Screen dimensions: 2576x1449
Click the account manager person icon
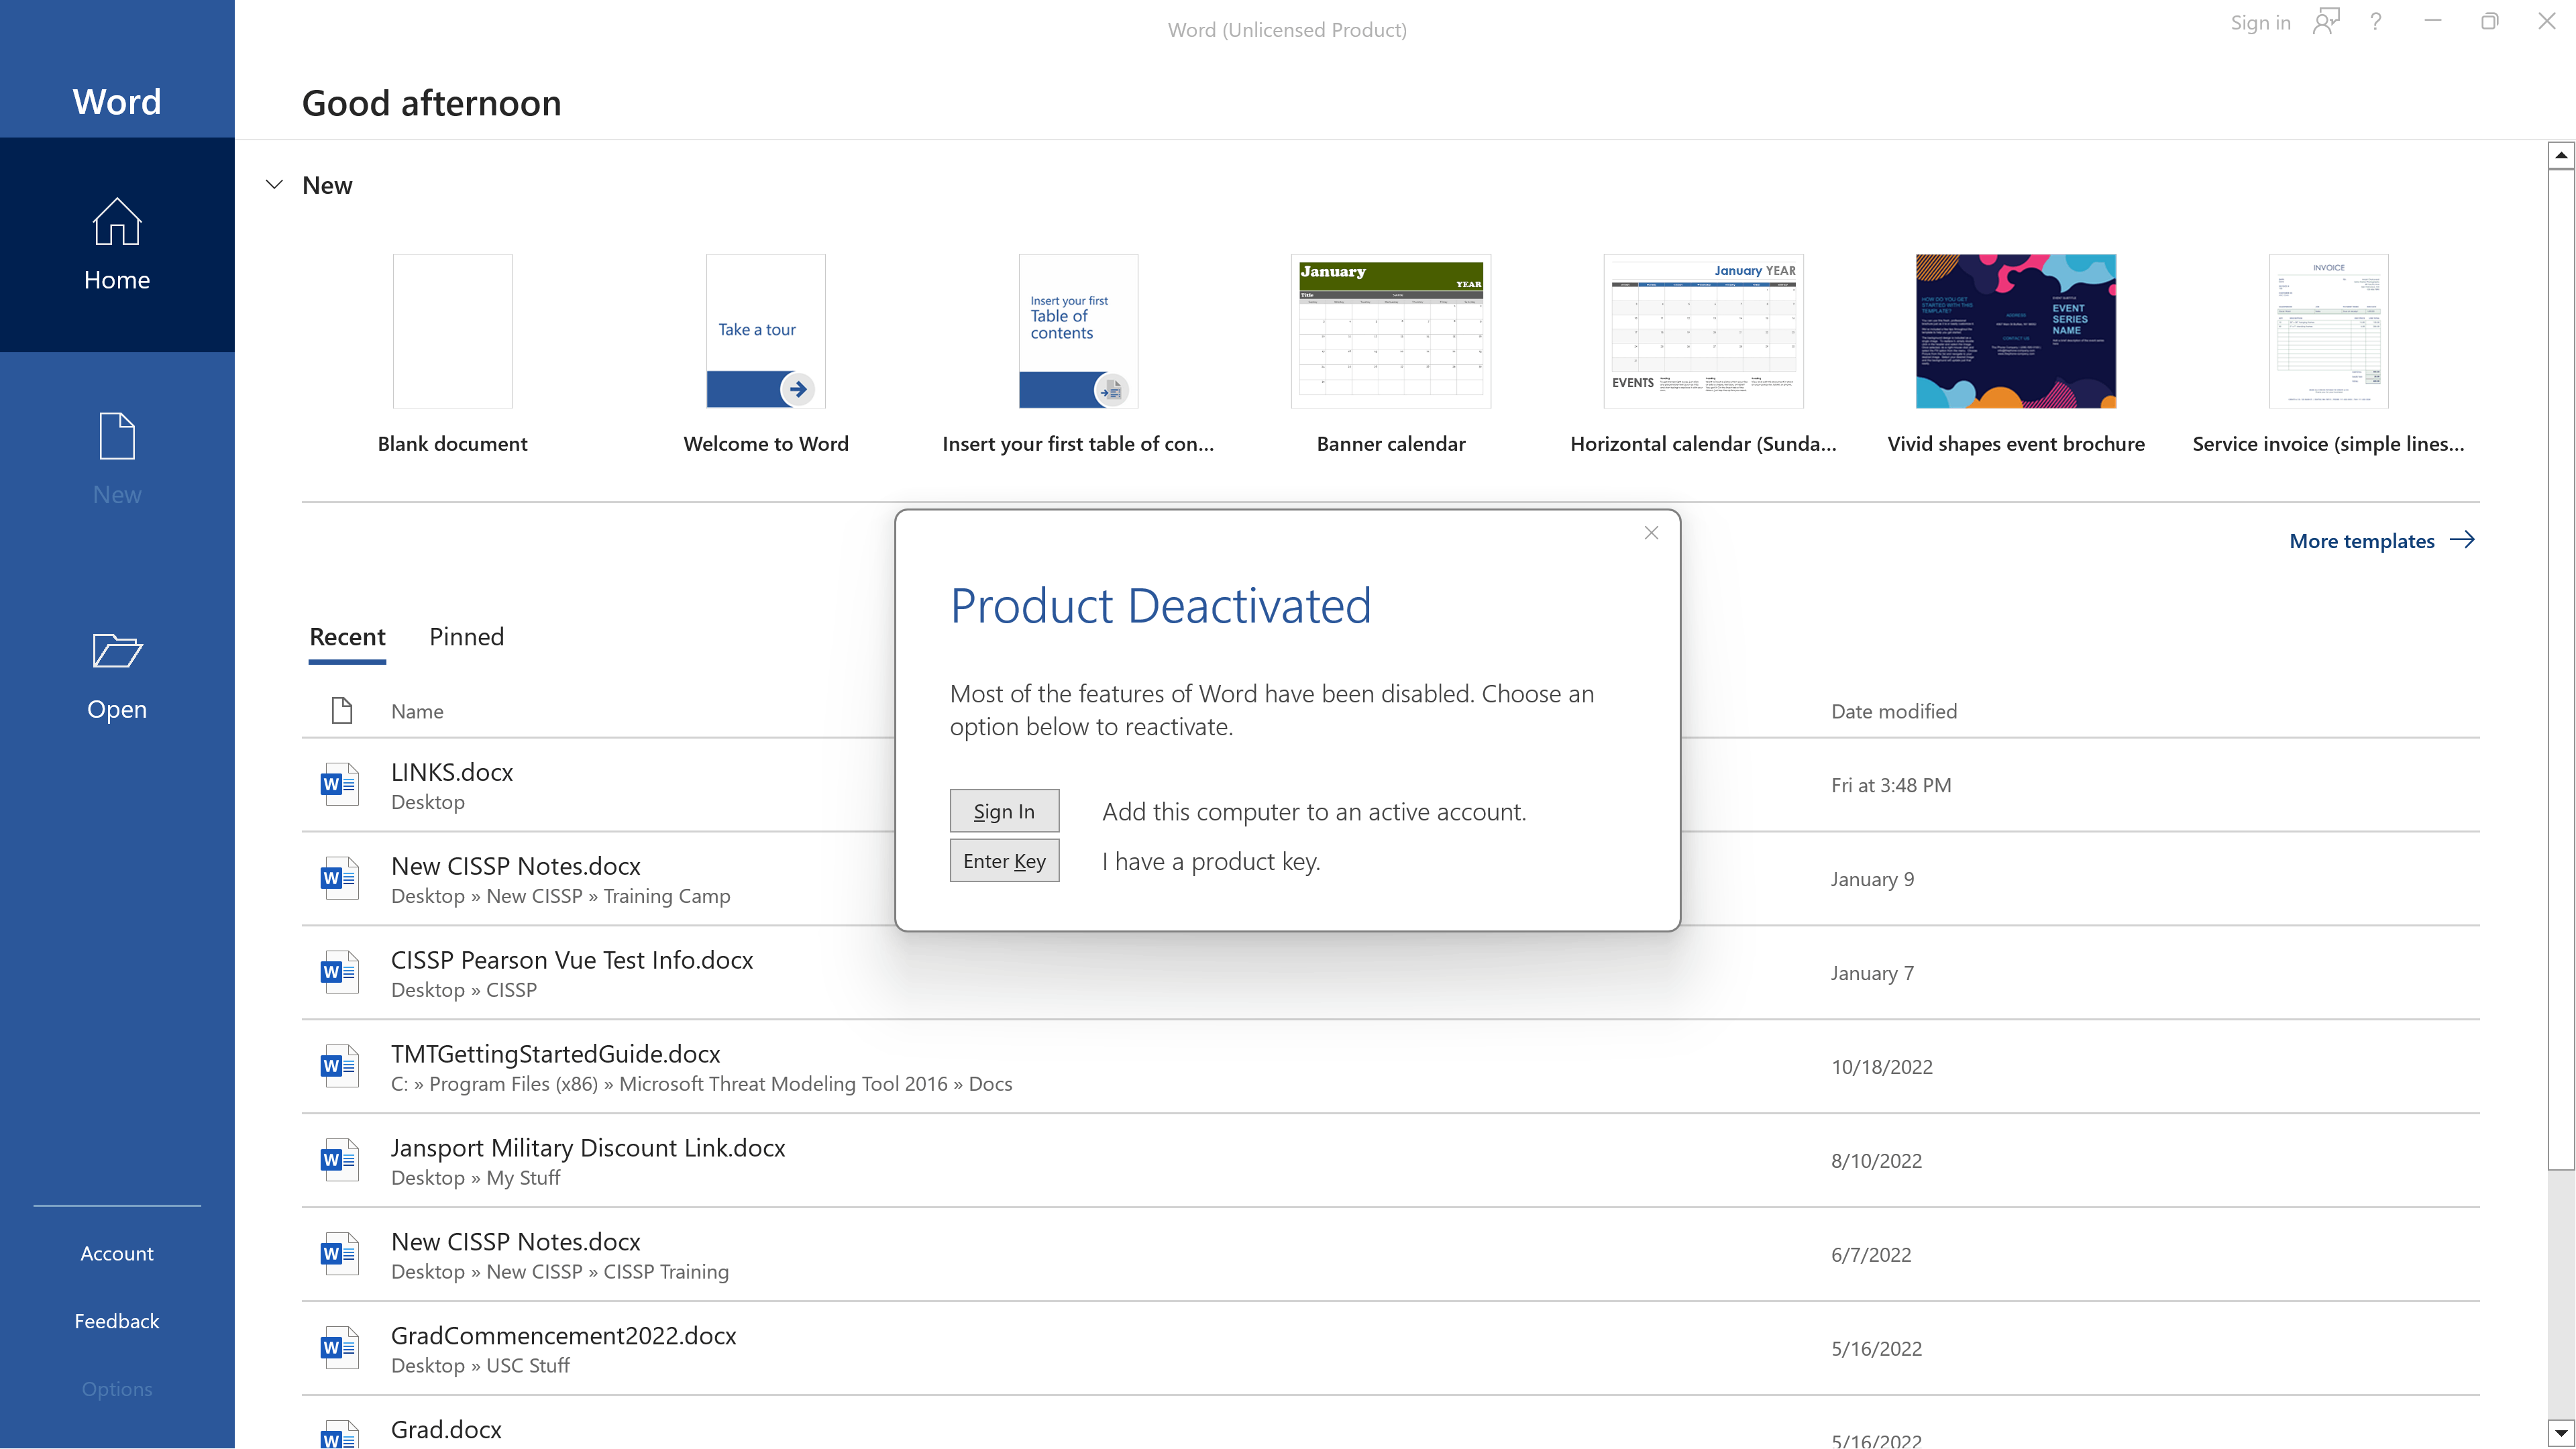coord(2326,22)
